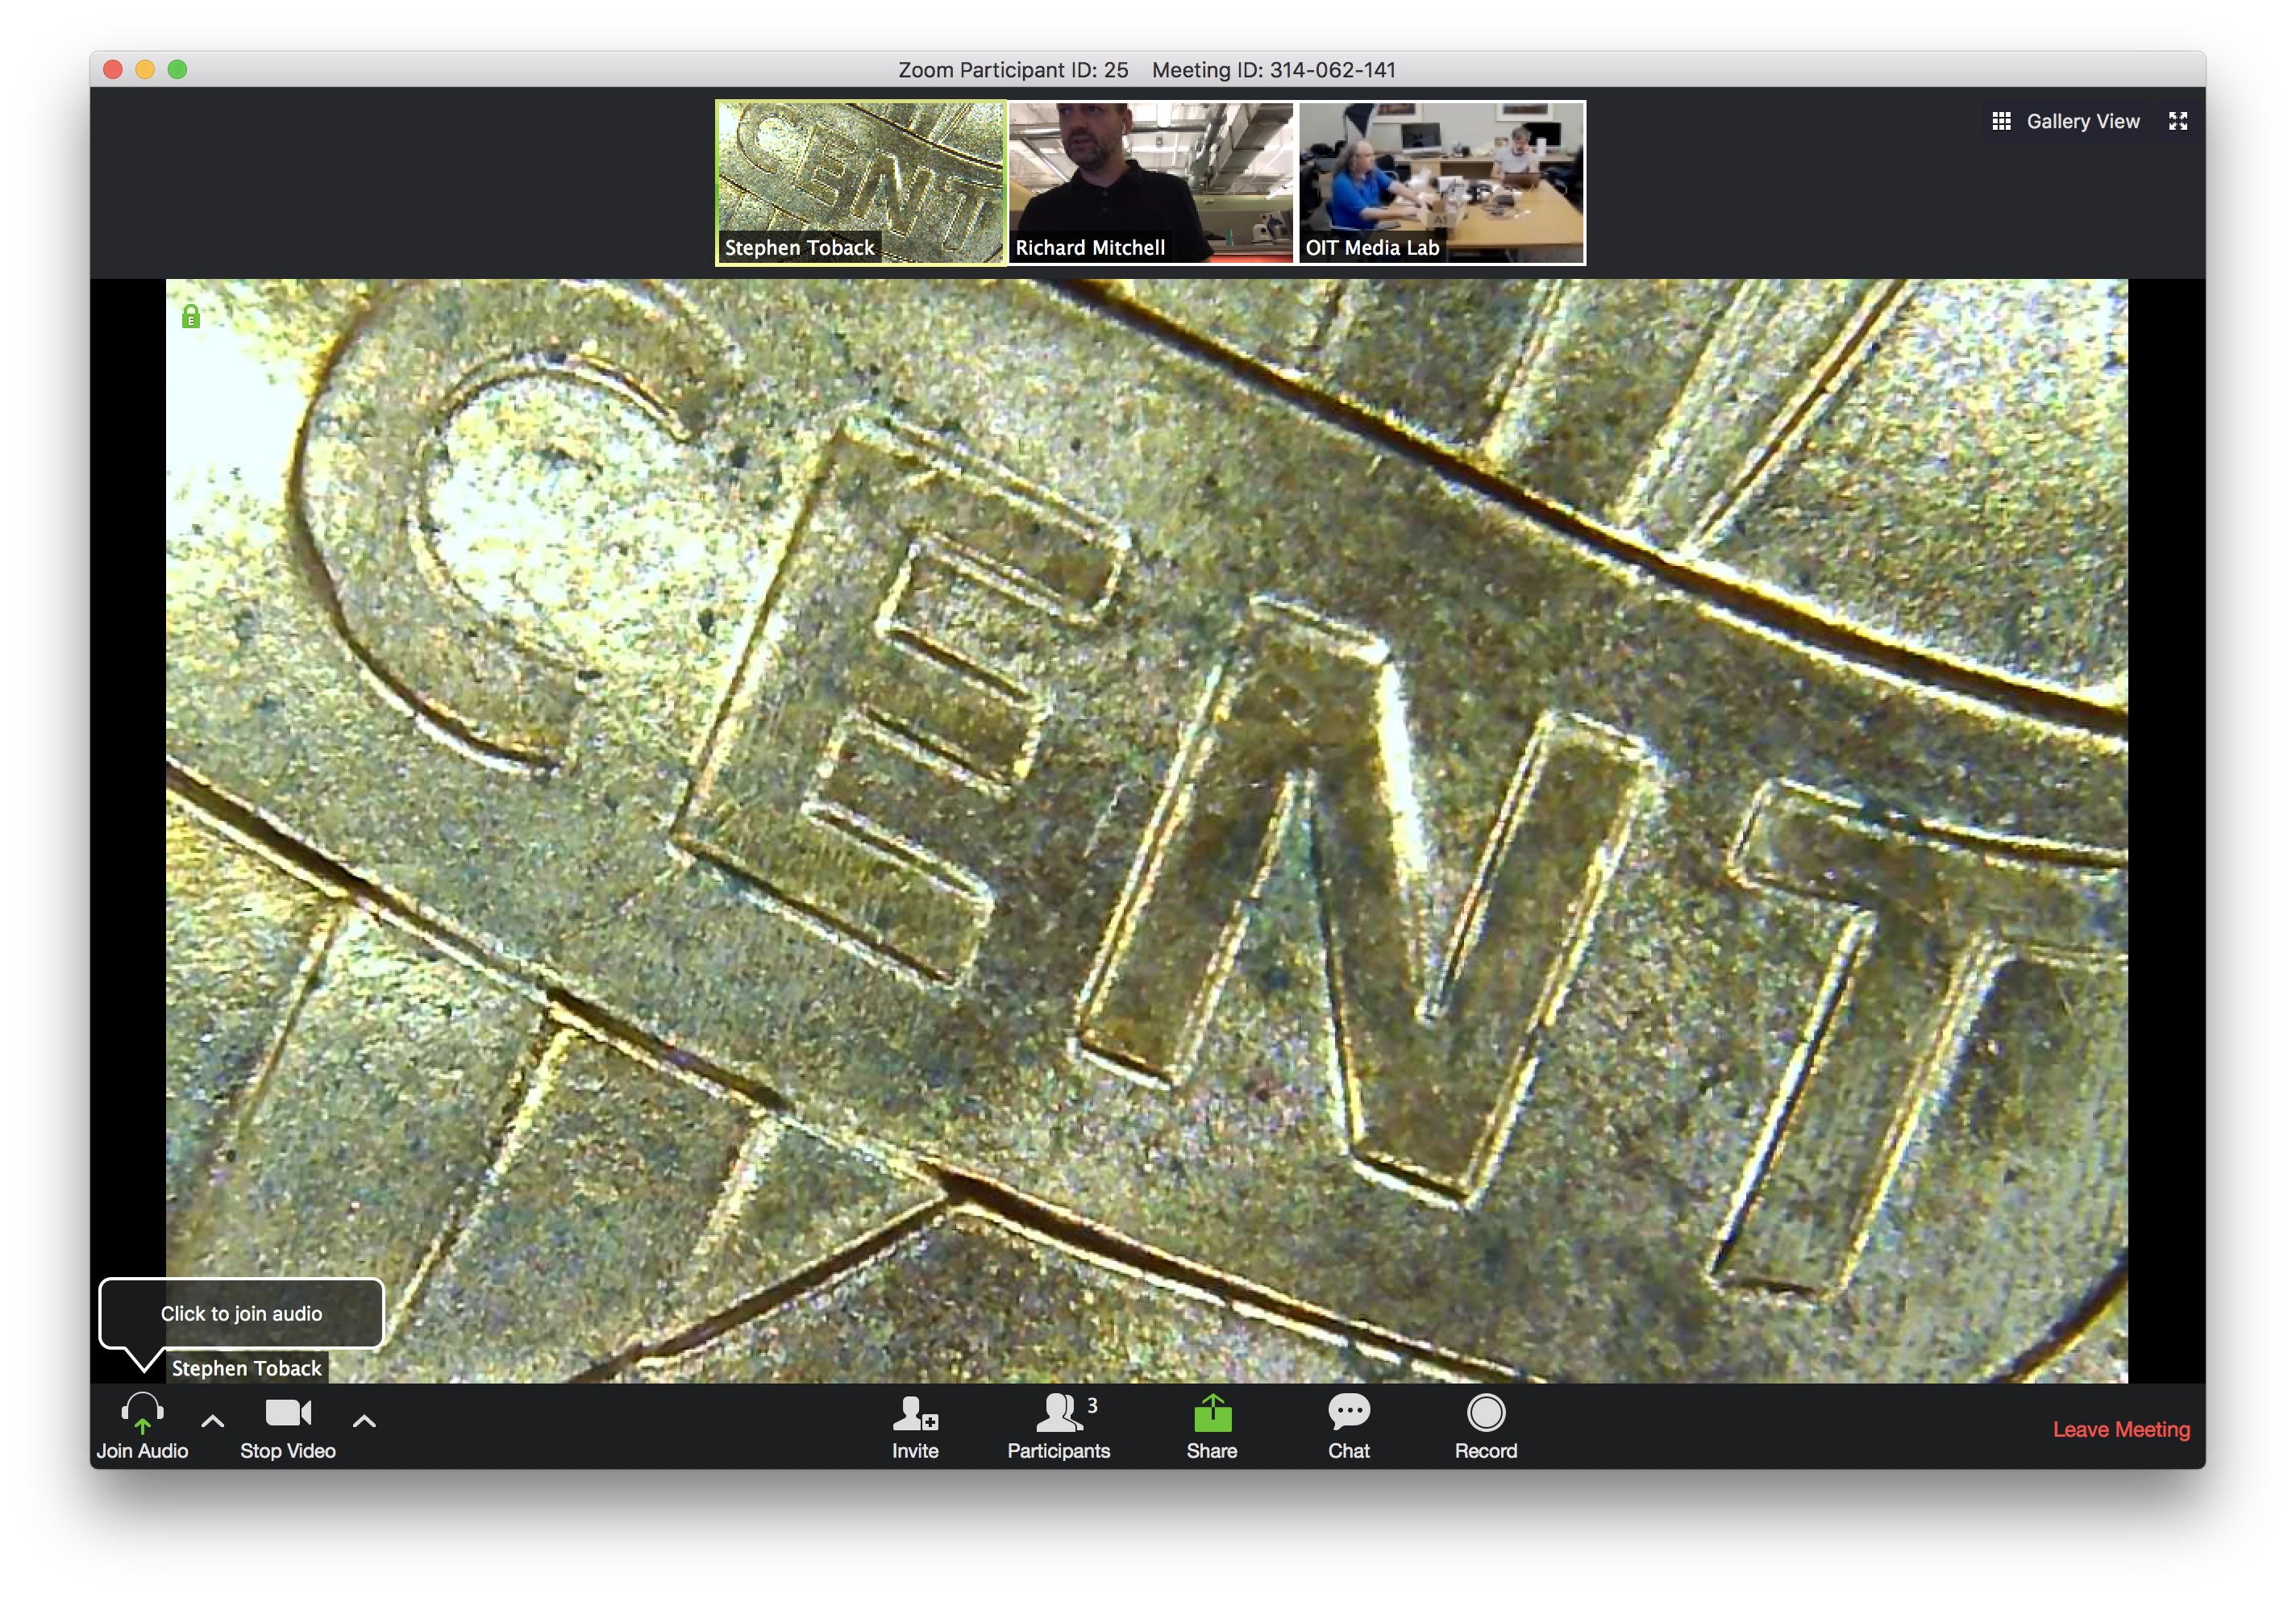Viewport: 2296px width, 1598px height.
Task: Switch to Gallery View
Action: coord(2066,121)
